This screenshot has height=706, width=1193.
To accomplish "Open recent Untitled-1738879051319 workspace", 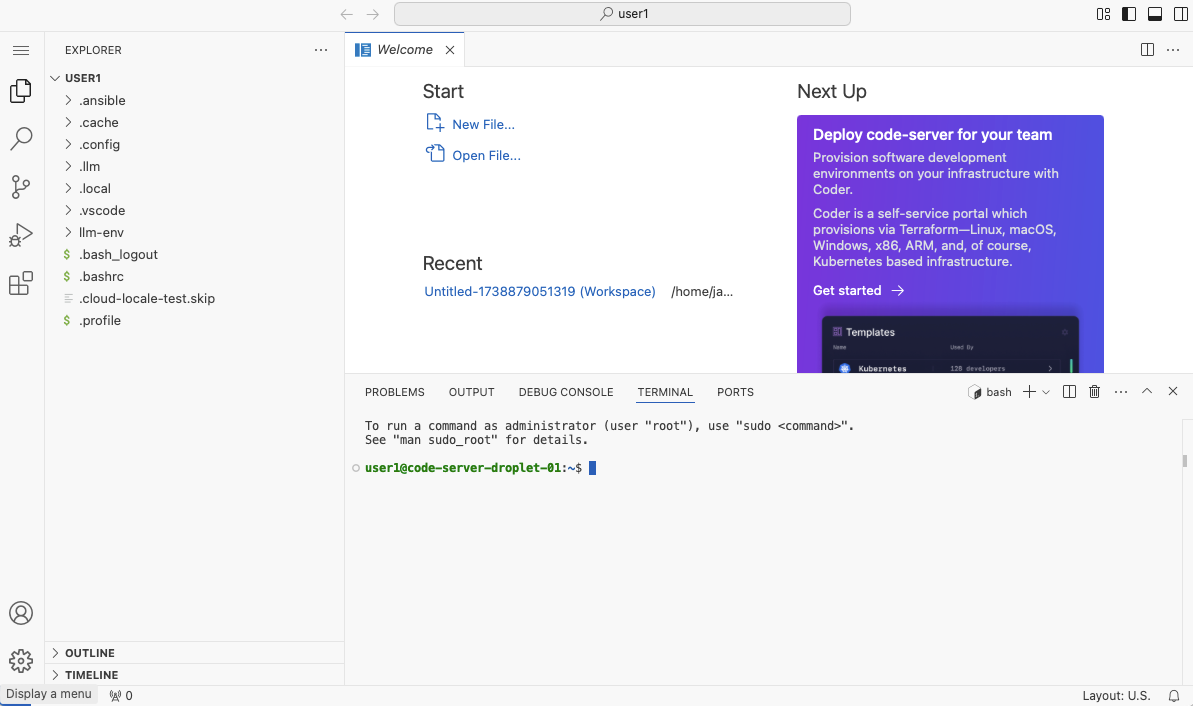I will (539, 292).
